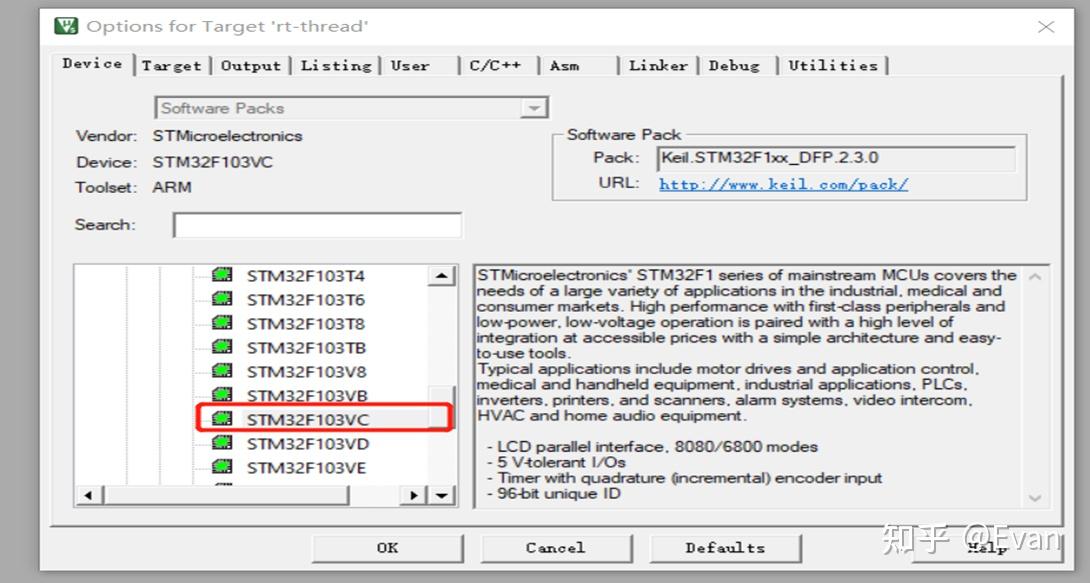This screenshot has height=583, width=1090.
Task: Switch to the Linker tab
Action: (x=658, y=64)
